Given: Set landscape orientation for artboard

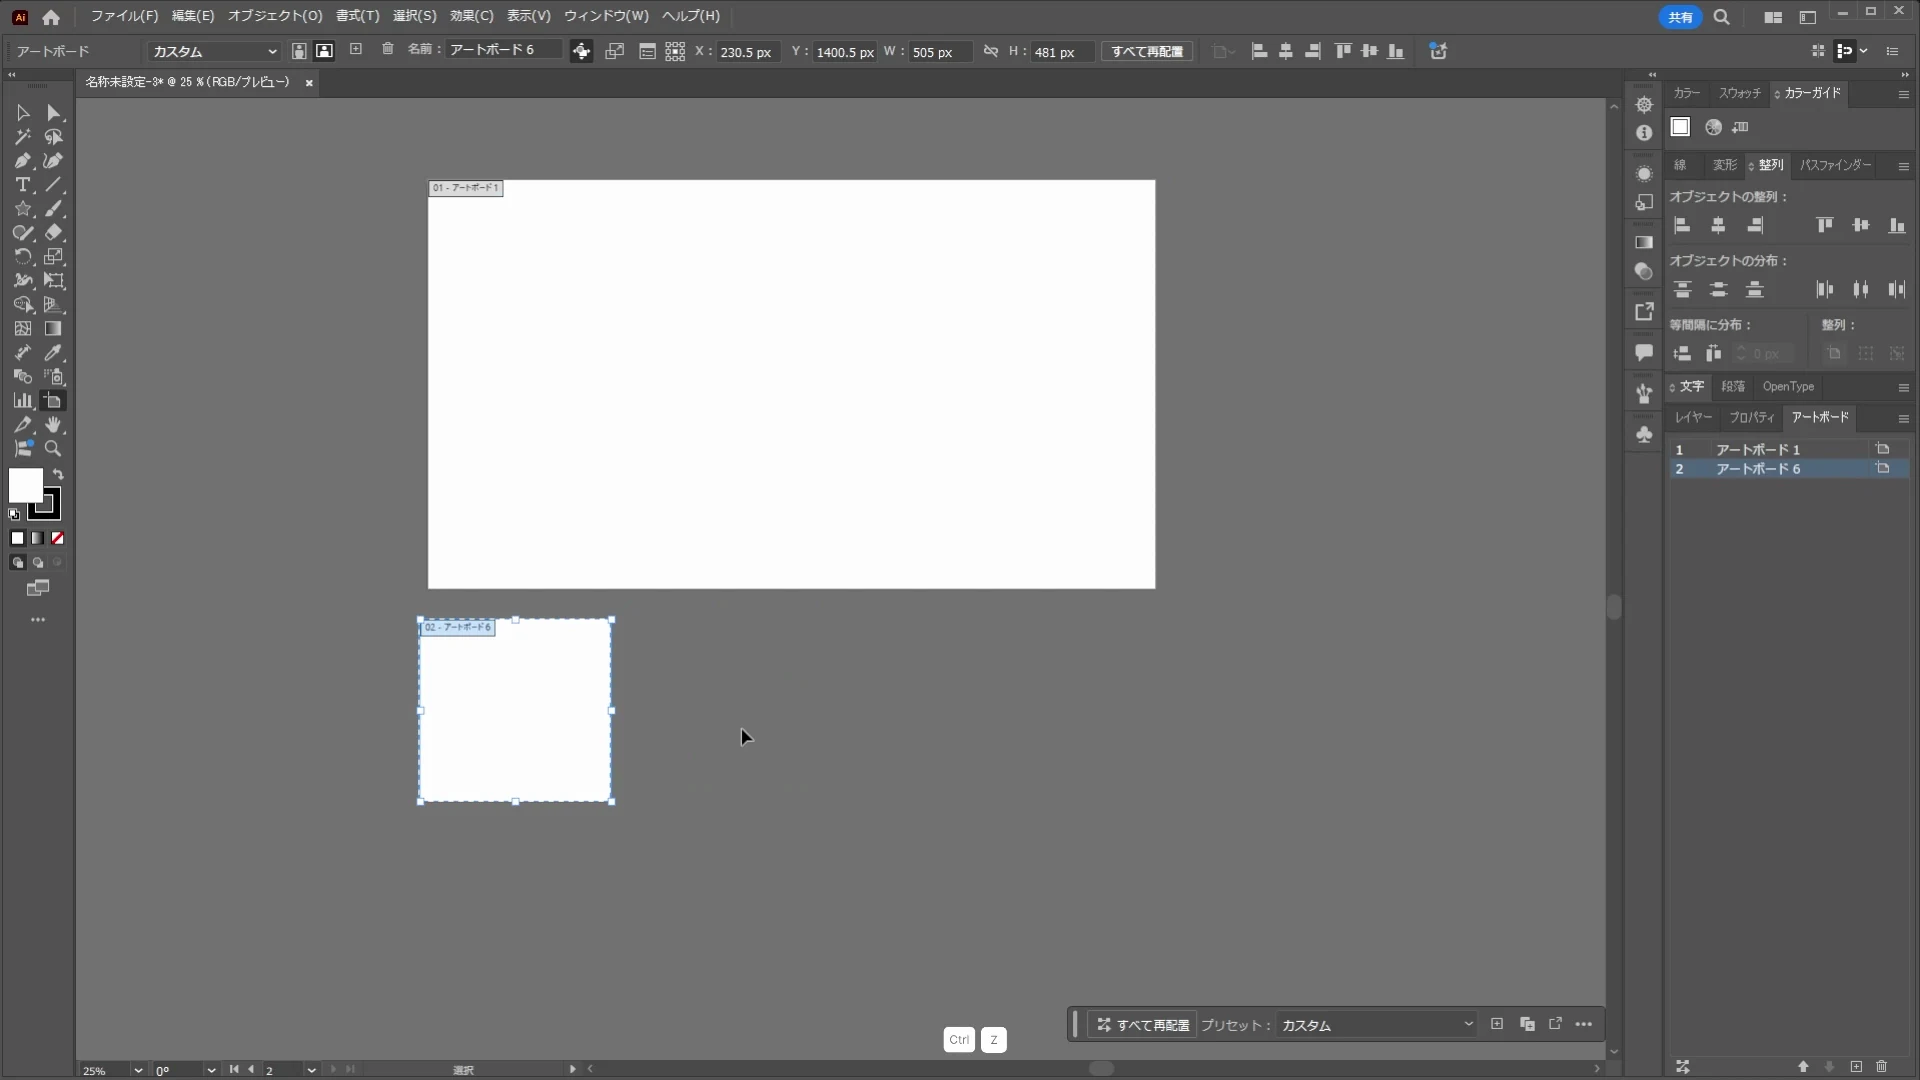Looking at the screenshot, I should [x=324, y=51].
